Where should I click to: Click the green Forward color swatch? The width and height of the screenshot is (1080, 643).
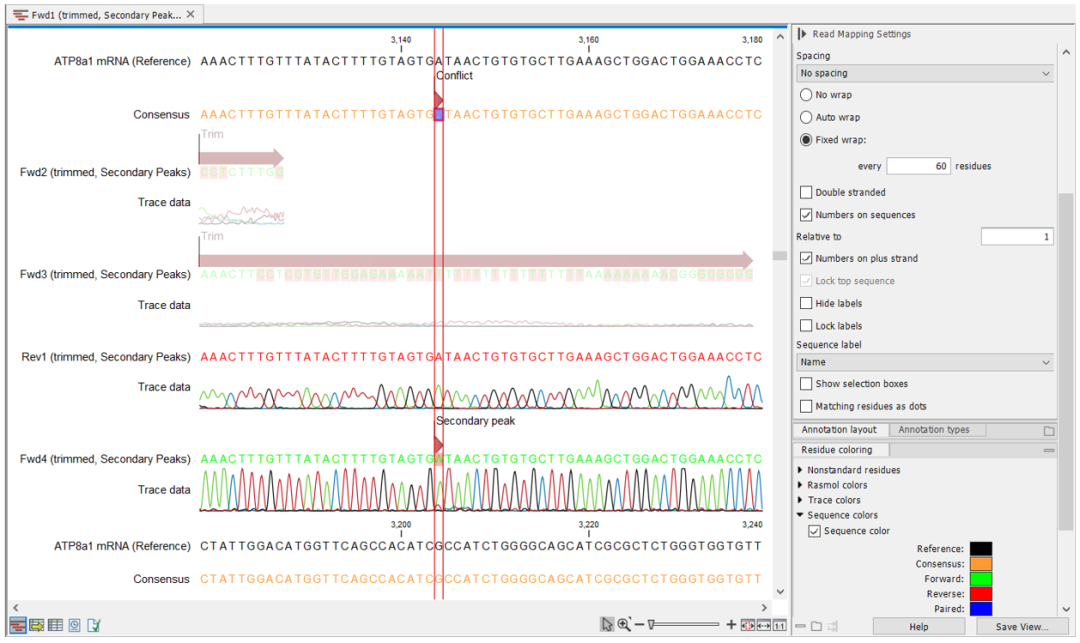(981, 579)
